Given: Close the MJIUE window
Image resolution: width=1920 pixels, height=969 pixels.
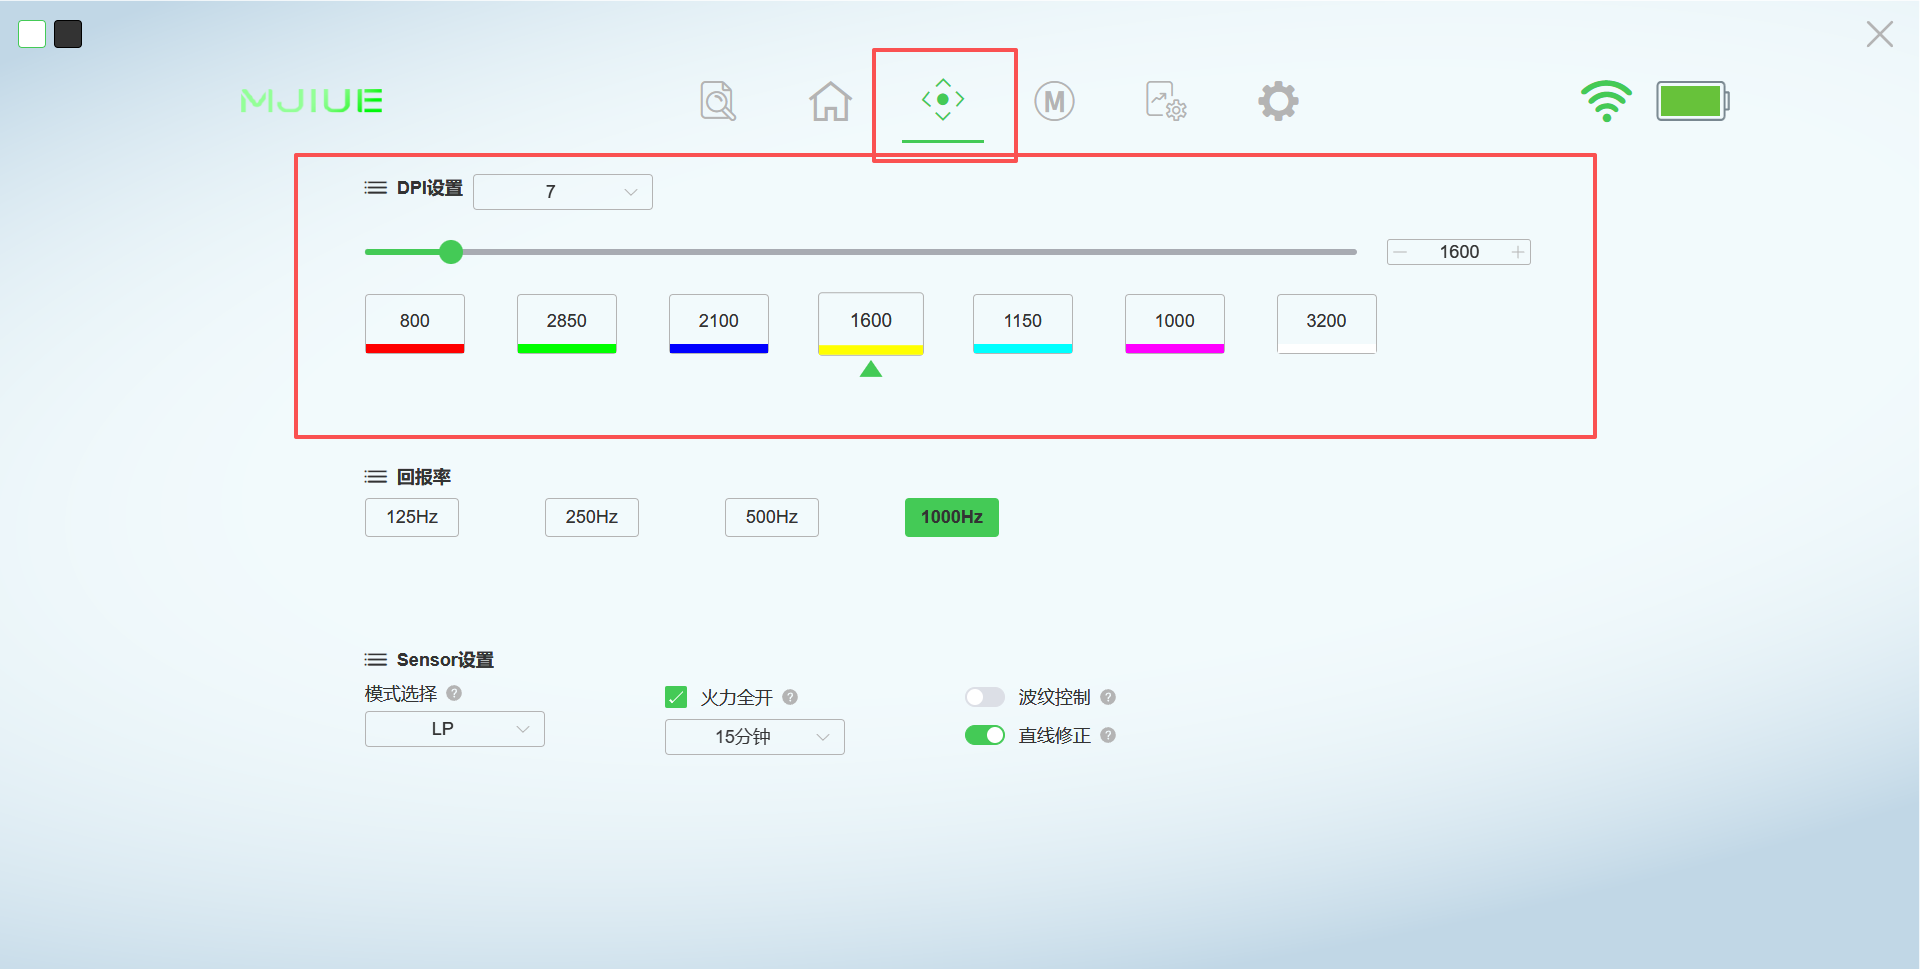Looking at the screenshot, I should point(1880,34).
